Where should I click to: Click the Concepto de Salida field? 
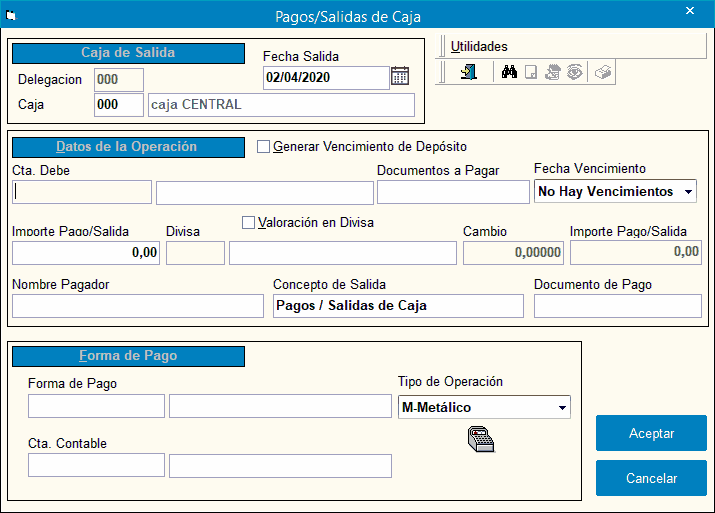(398, 306)
